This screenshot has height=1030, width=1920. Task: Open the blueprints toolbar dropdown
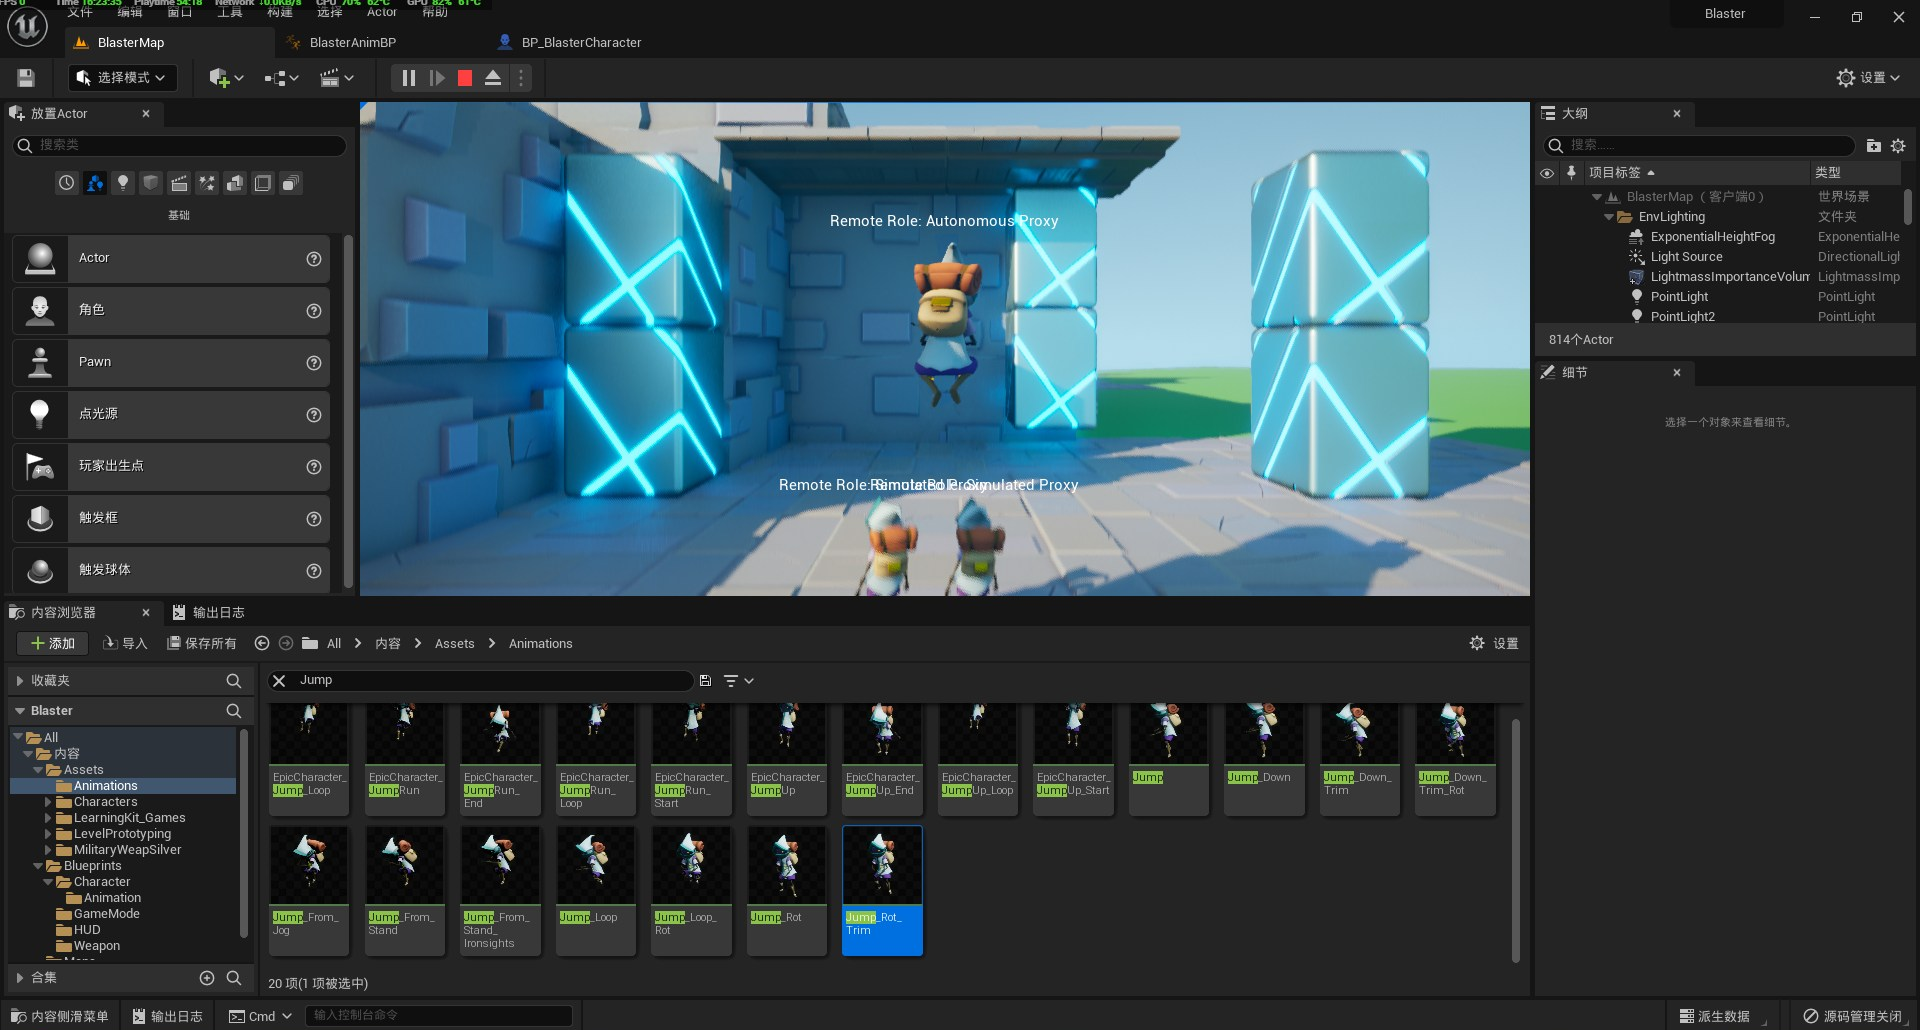coord(281,78)
